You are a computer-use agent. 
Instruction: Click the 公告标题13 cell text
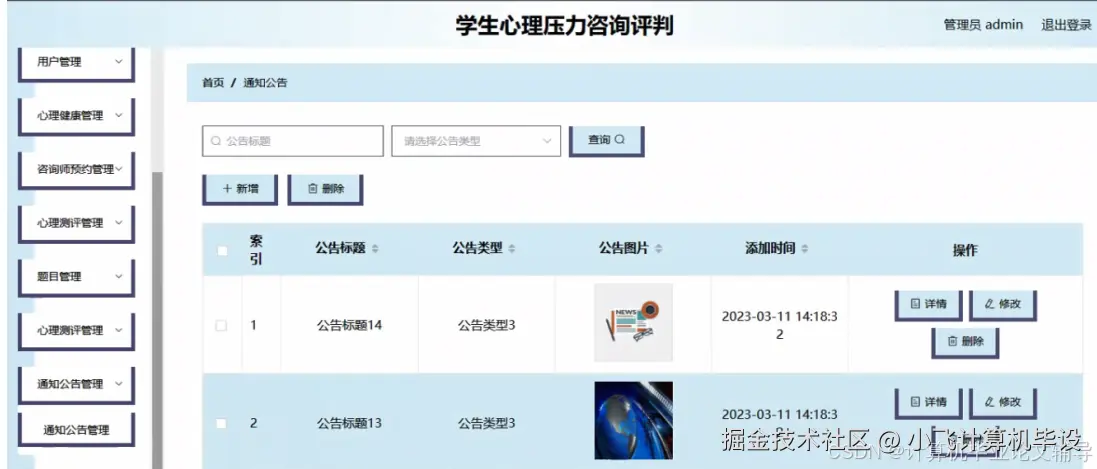349,424
